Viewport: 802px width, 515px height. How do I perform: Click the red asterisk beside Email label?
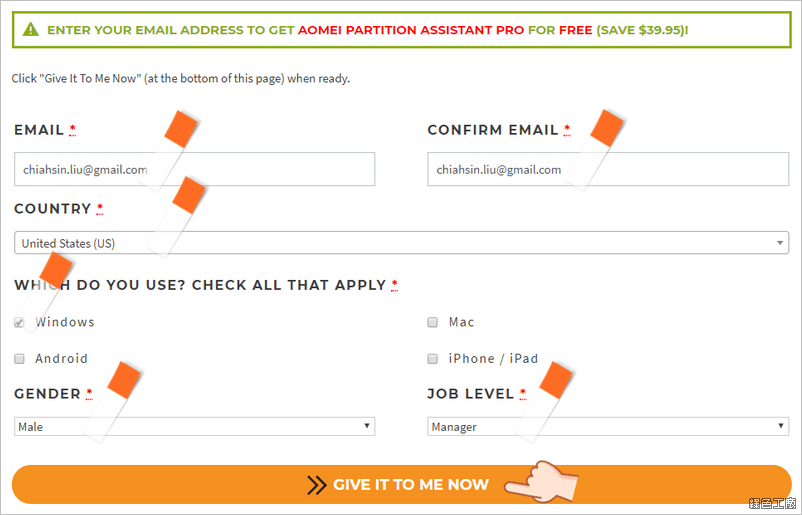pos(73,130)
